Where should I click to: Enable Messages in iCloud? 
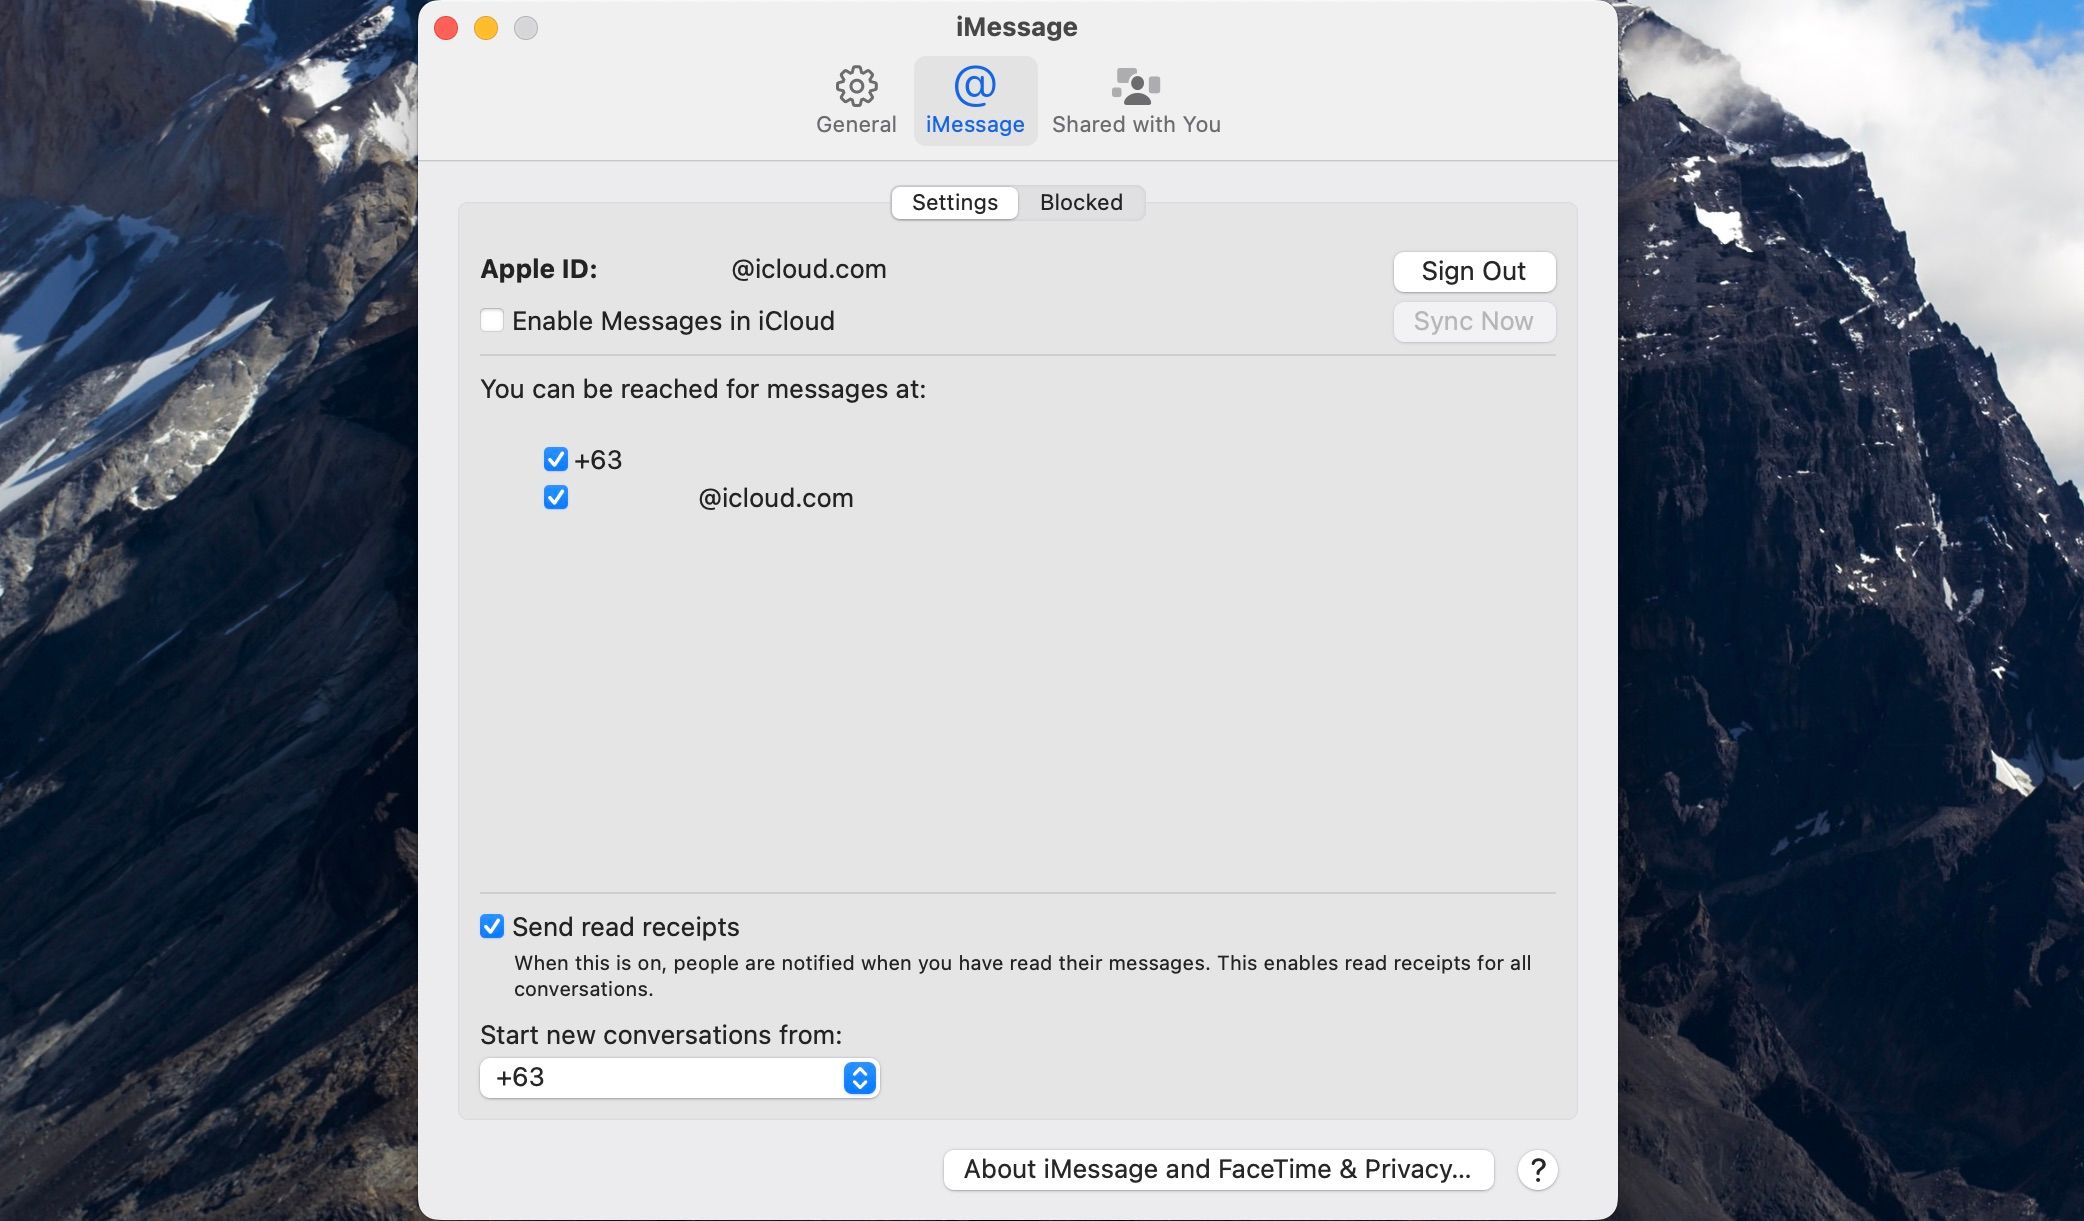point(492,320)
